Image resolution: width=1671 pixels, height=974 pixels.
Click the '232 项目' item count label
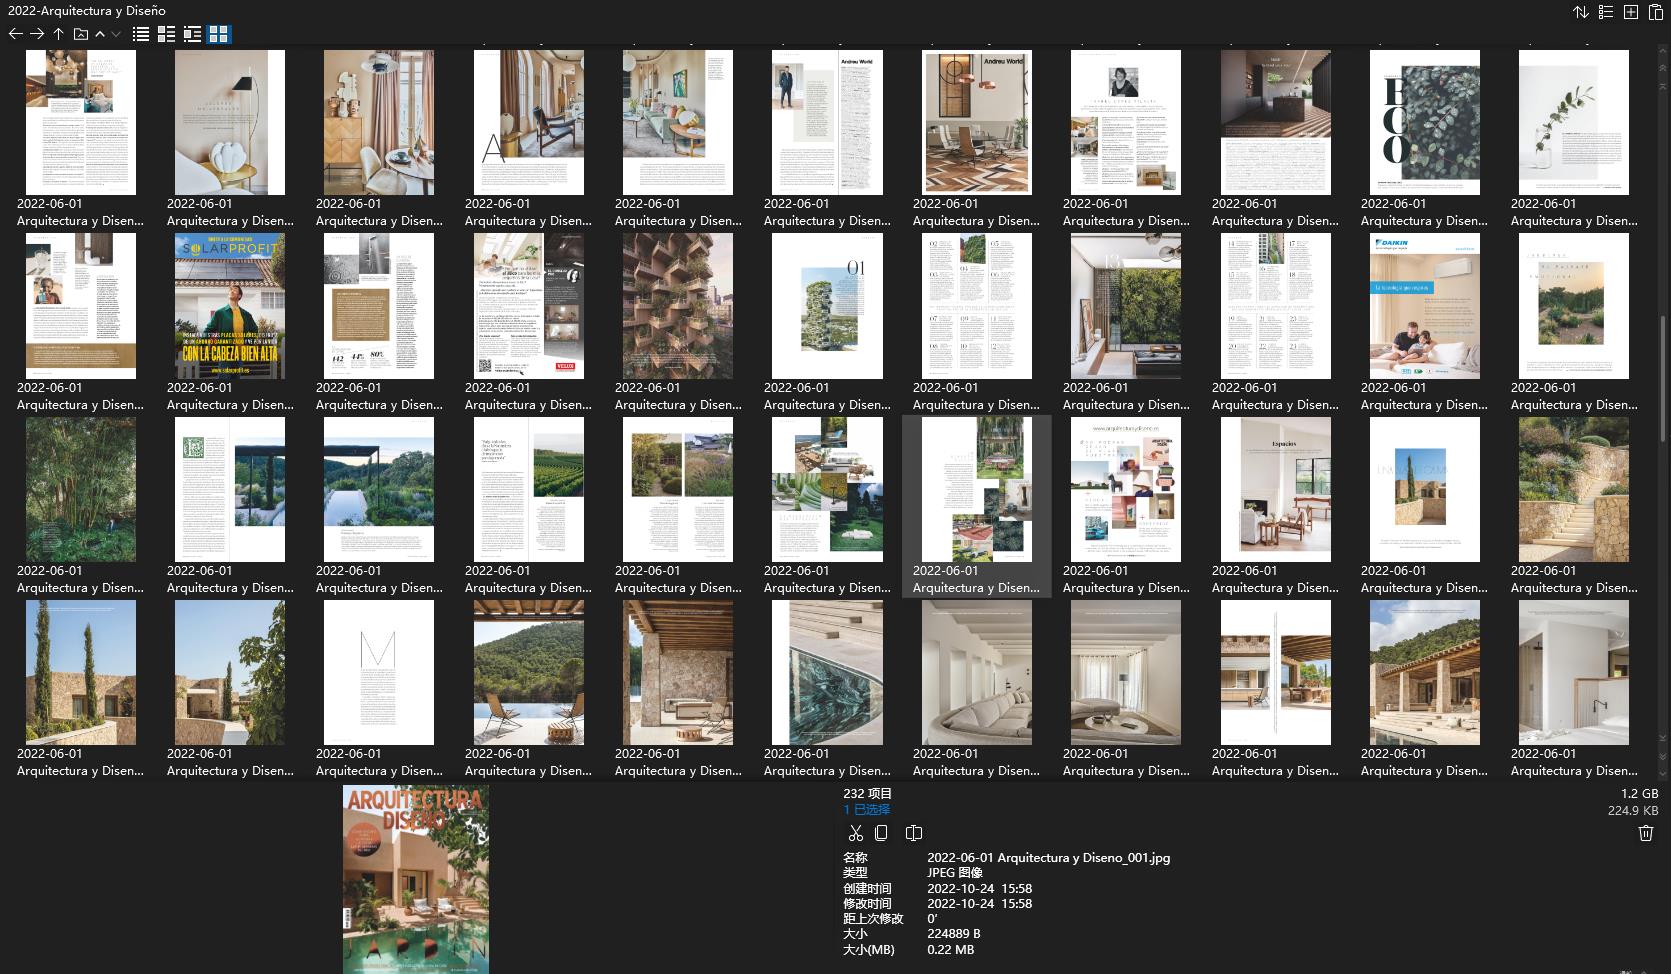(866, 793)
